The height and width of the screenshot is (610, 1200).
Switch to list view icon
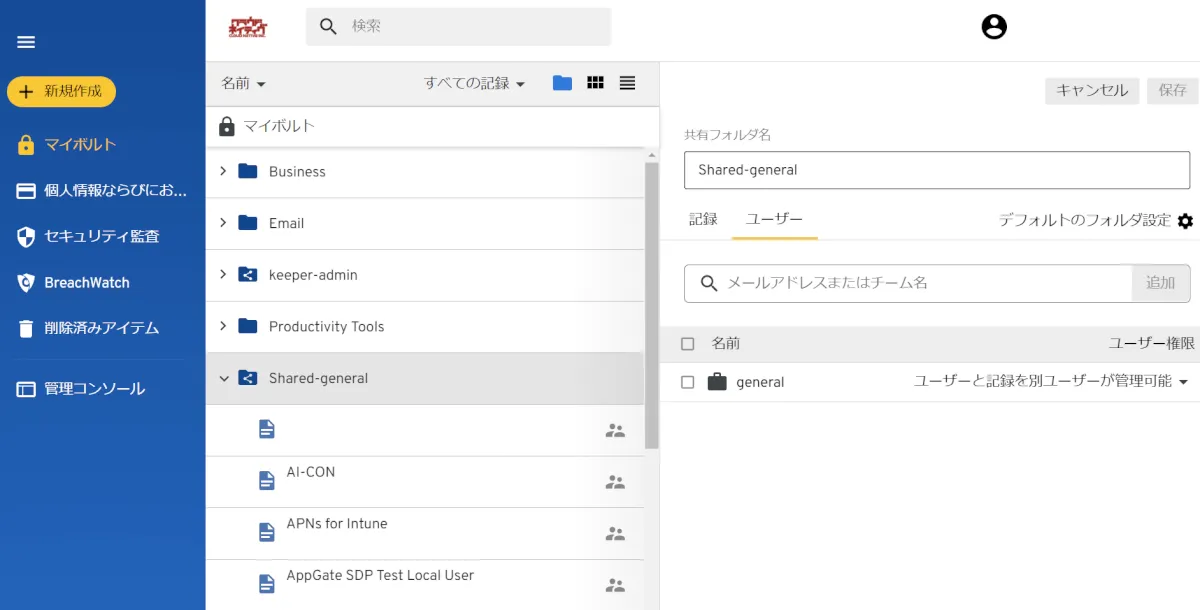pos(627,83)
